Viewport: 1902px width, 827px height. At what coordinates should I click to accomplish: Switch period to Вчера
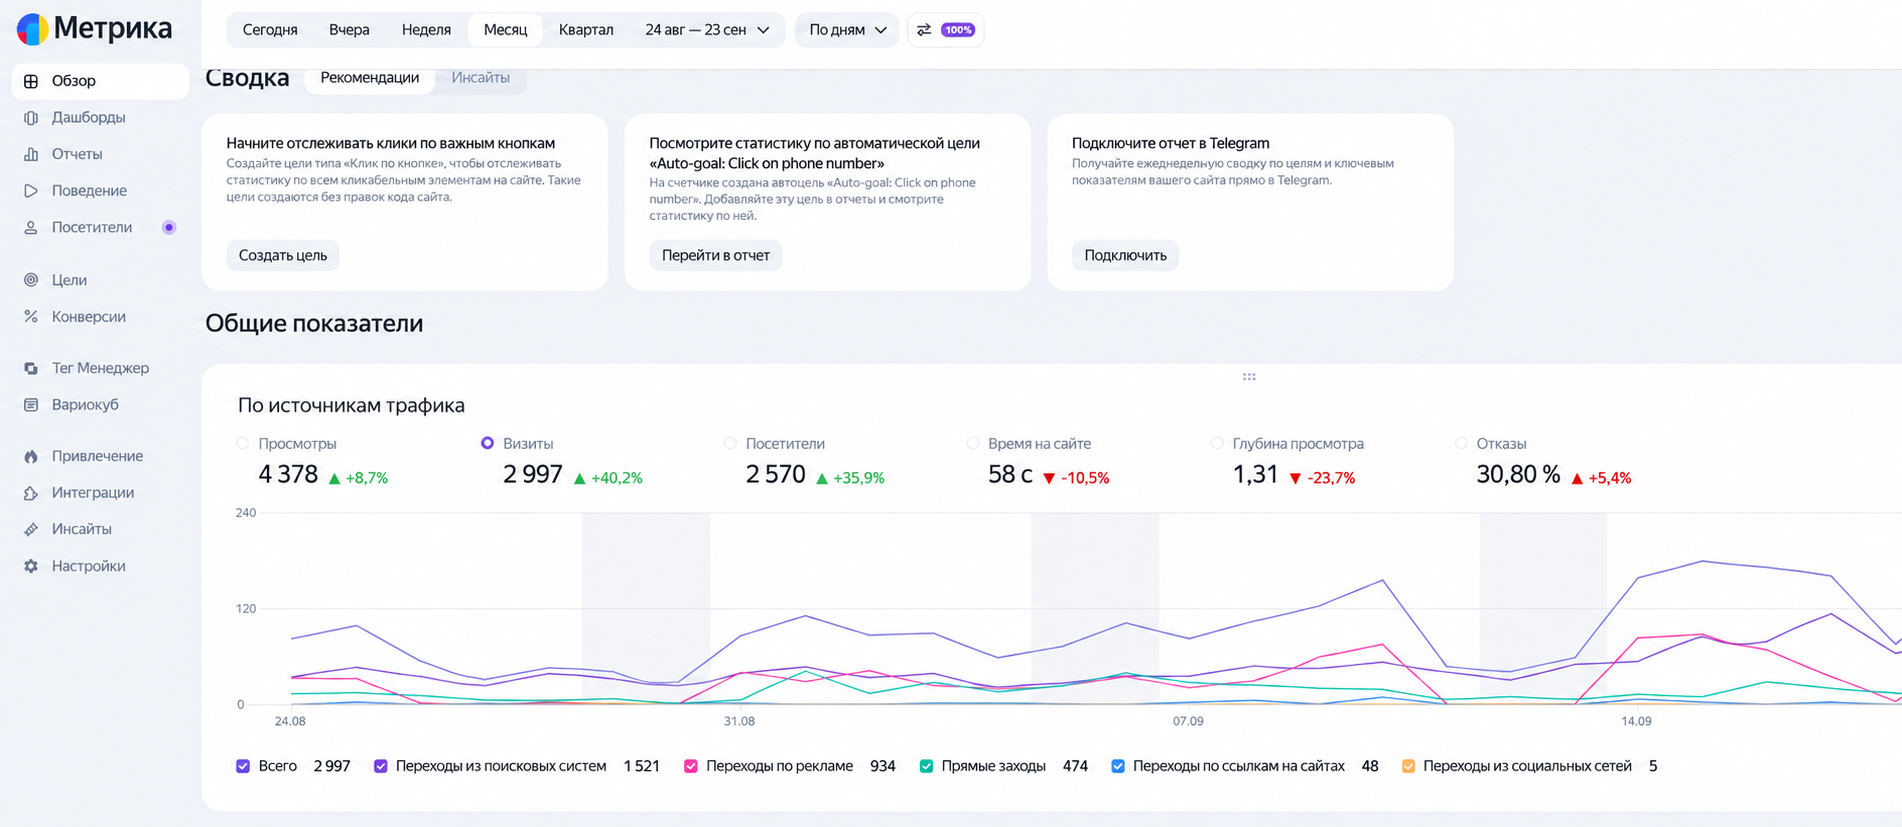tap(349, 30)
